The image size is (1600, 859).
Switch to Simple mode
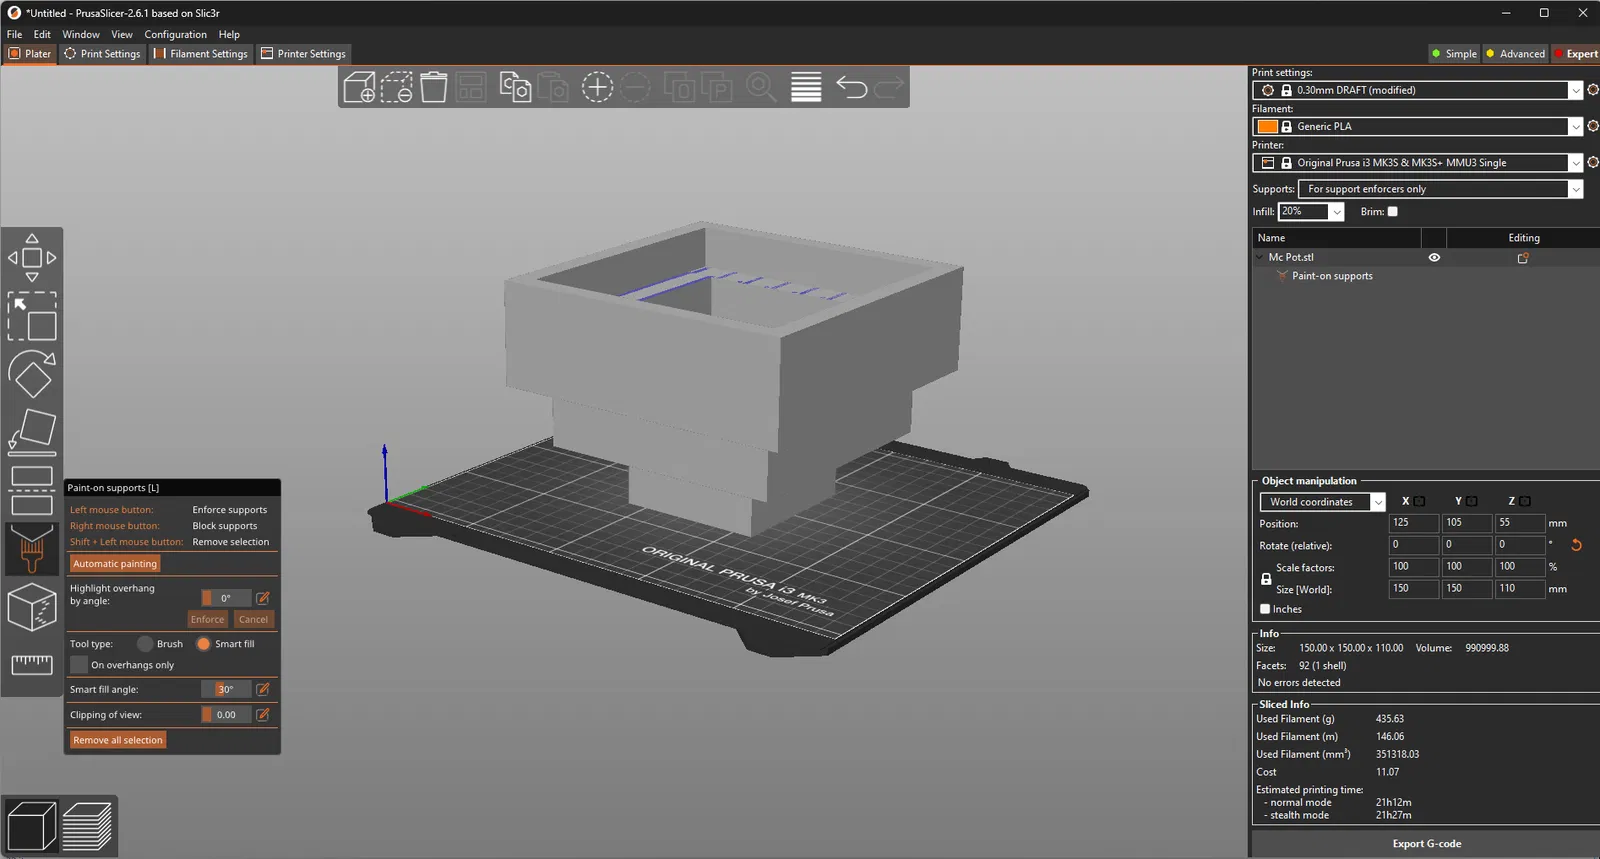(x=1454, y=54)
